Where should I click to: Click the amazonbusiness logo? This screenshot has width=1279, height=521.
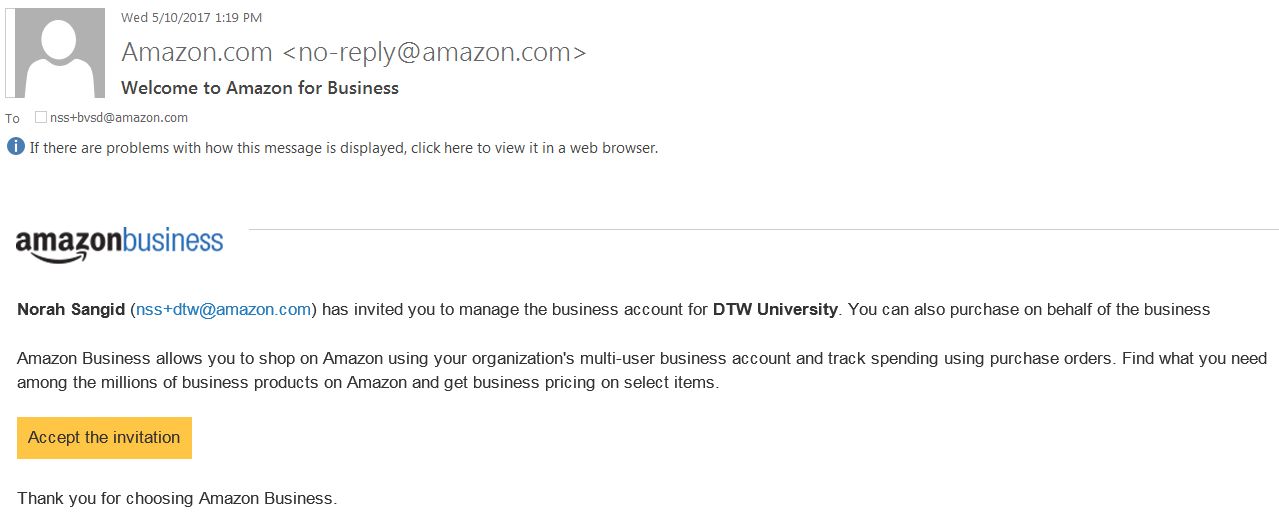click(x=119, y=243)
